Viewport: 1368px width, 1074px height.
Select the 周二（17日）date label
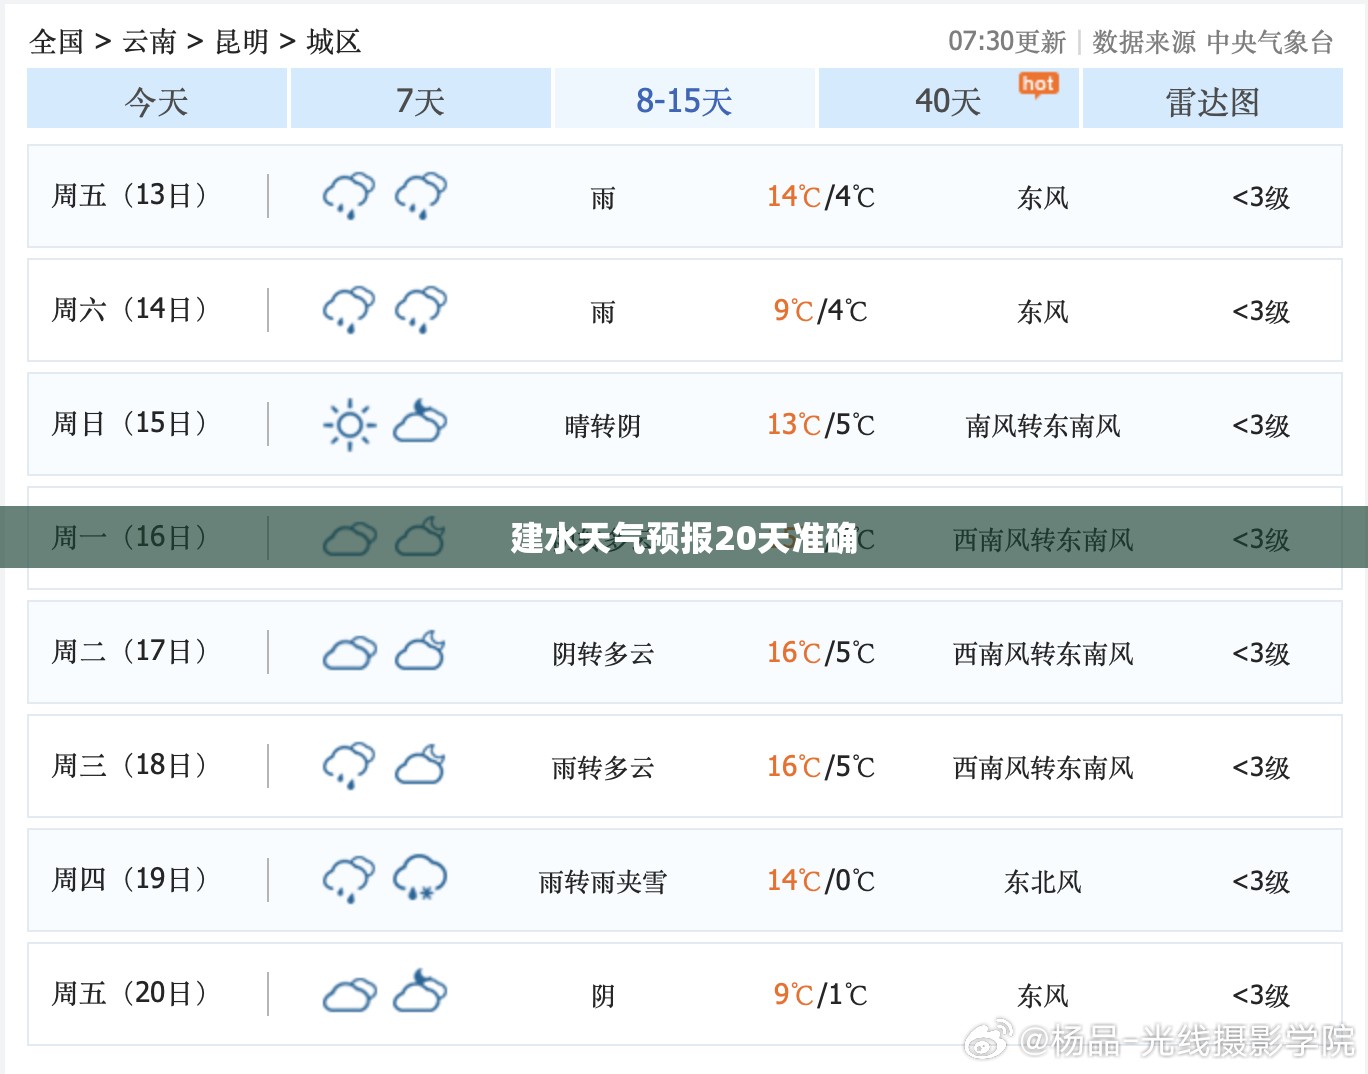coord(129,652)
